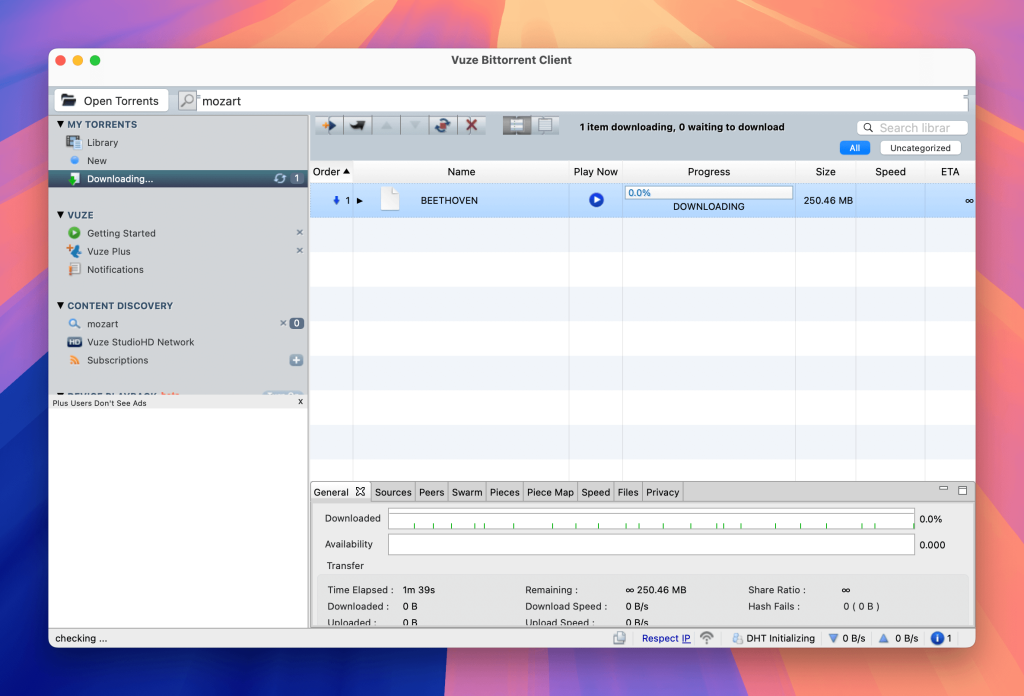Click the search magnifier icon beside mozart
Image resolution: width=1024 pixels, height=696 pixels.
point(187,101)
